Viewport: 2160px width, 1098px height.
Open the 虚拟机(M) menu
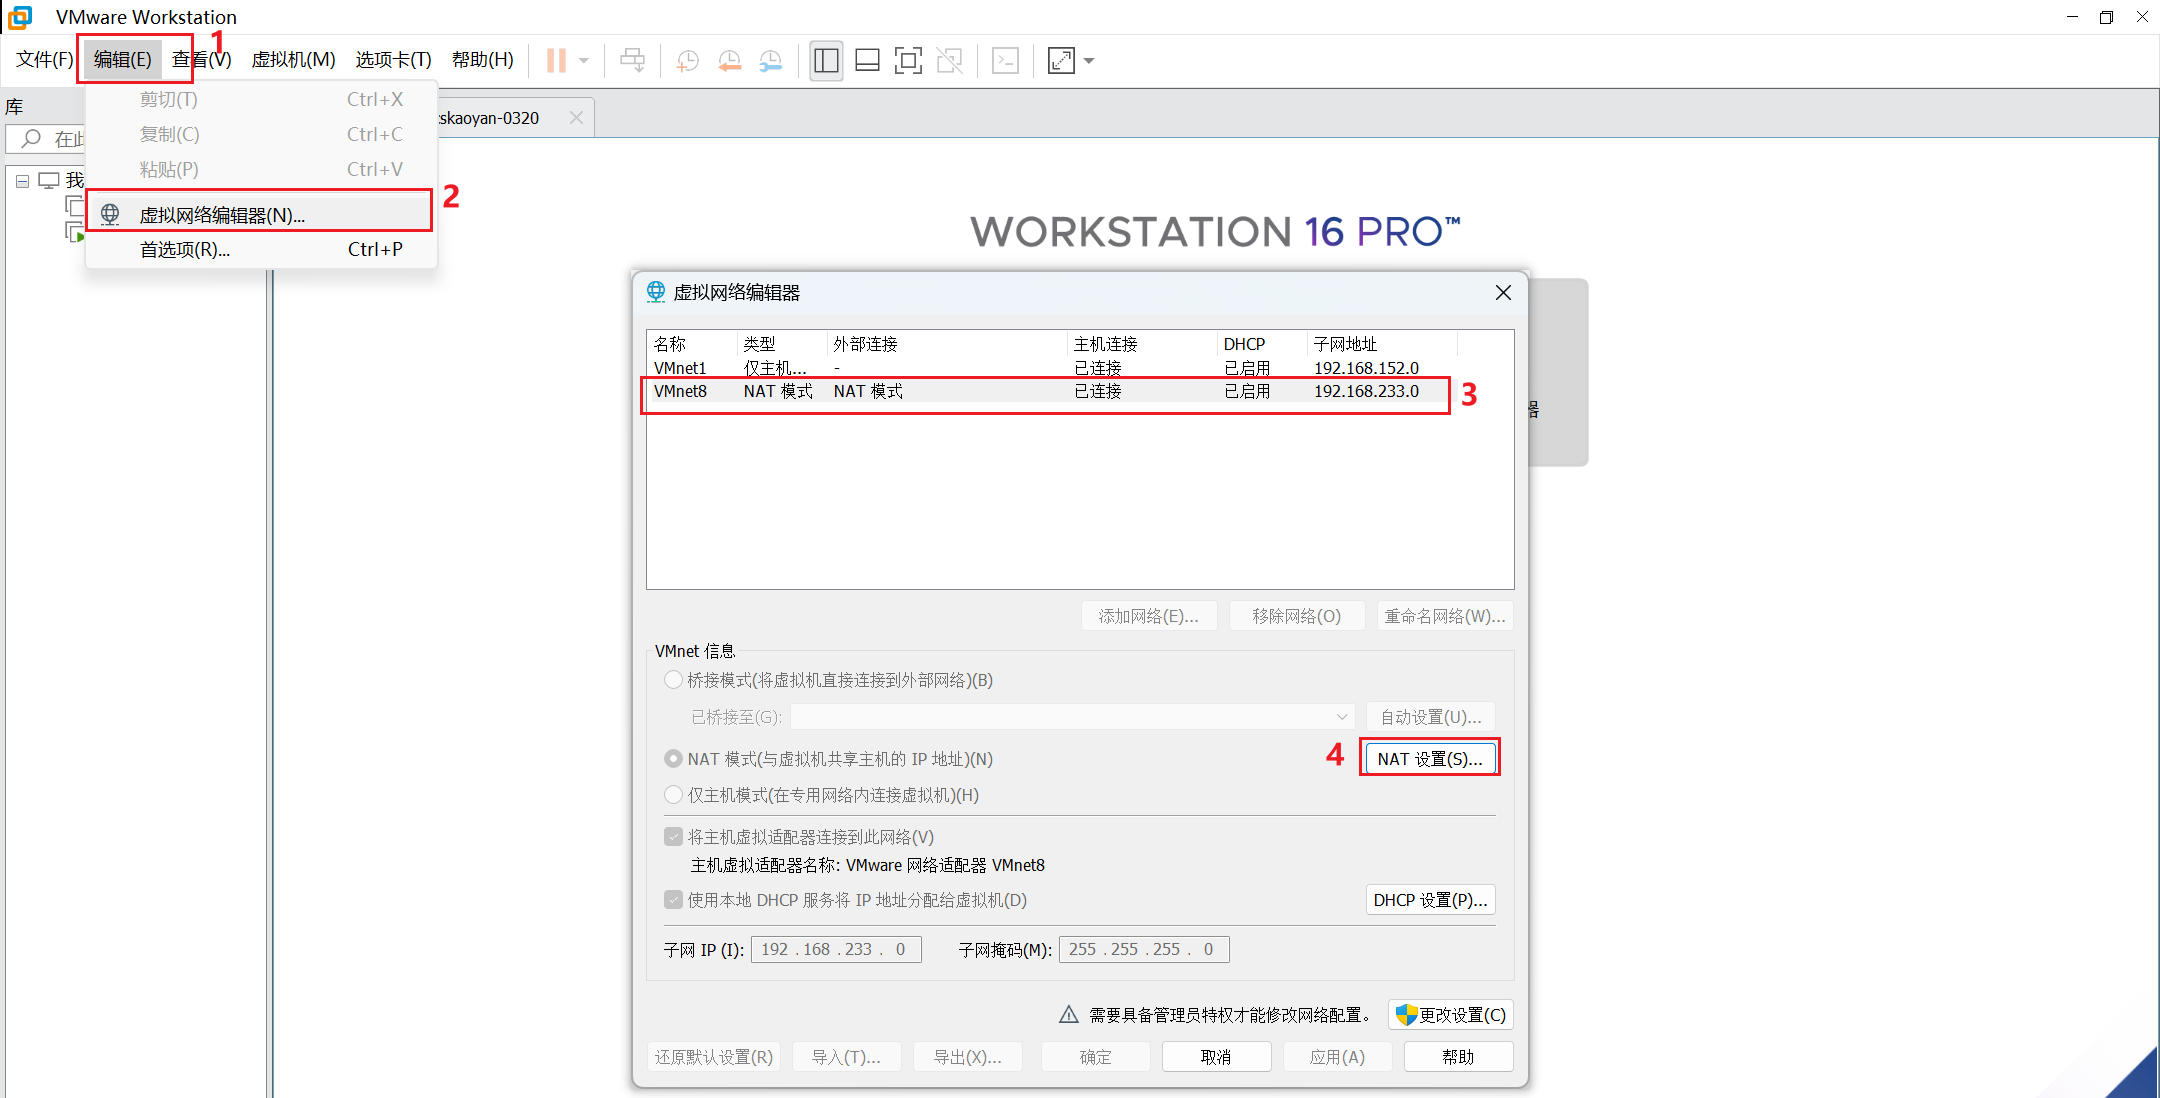[293, 60]
